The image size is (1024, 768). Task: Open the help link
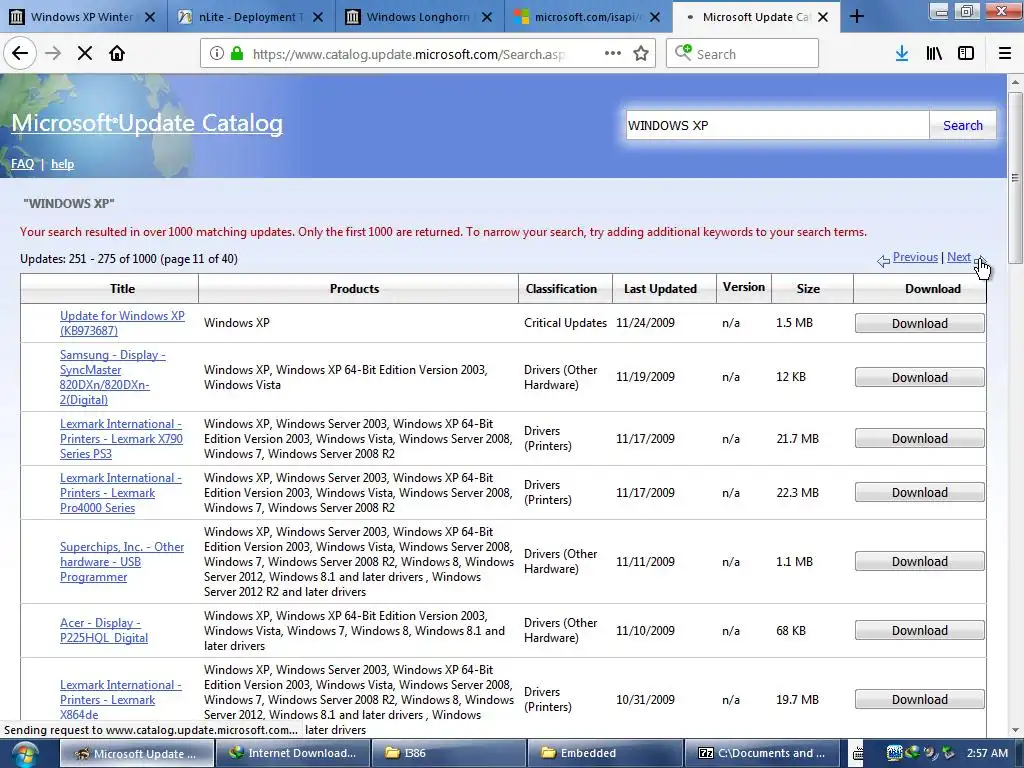click(x=63, y=164)
